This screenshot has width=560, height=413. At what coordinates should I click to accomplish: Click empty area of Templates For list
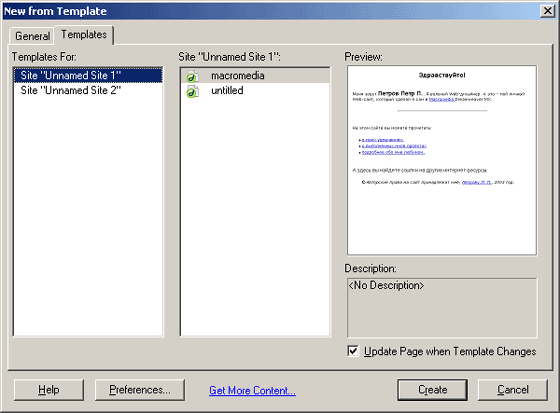pos(88,214)
